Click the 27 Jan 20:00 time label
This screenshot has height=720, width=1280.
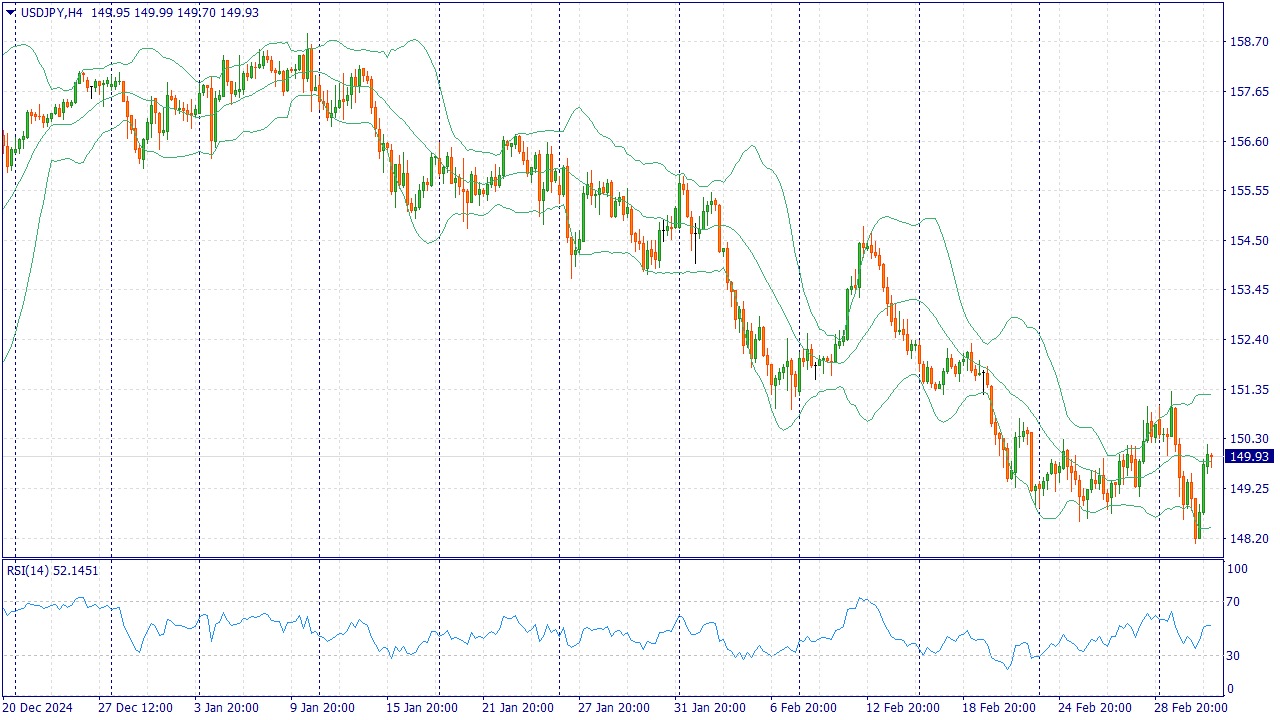(613, 708)
